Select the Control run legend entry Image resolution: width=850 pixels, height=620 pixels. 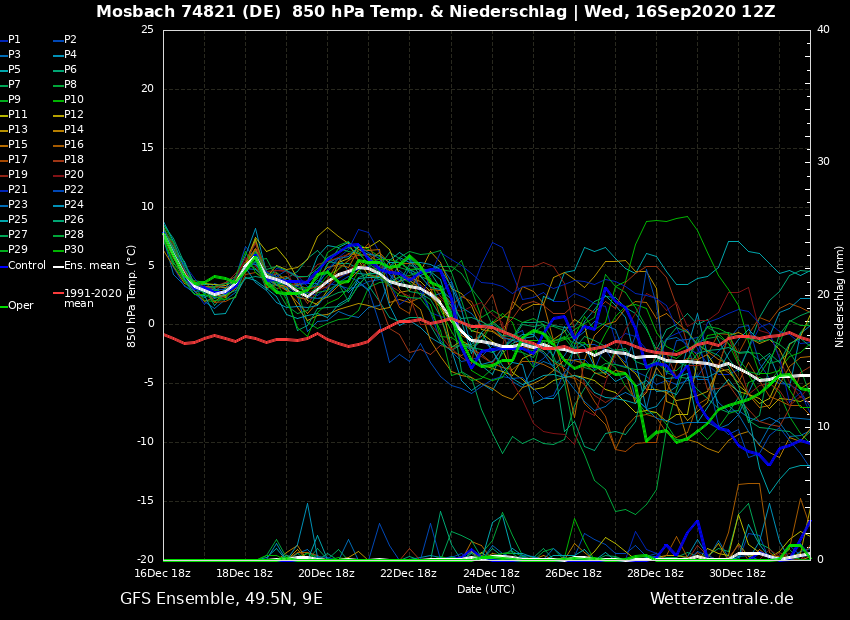[27, 266]
